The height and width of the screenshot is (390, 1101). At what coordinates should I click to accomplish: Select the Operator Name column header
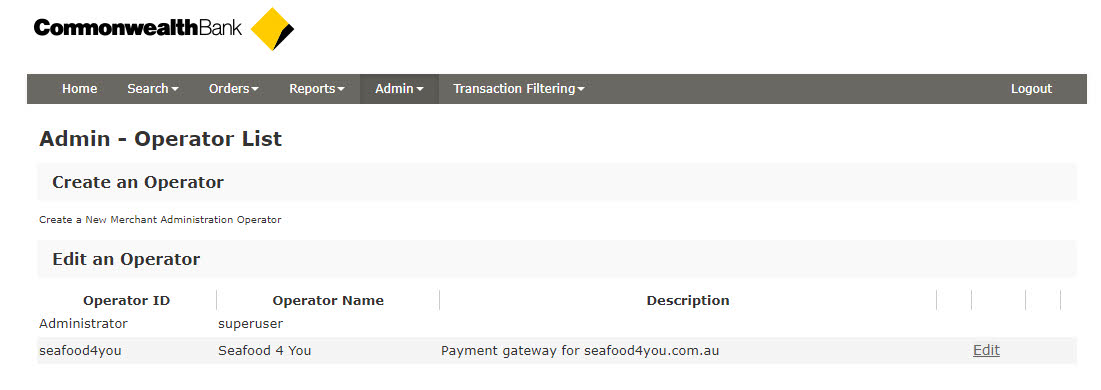tap(328, 301)
